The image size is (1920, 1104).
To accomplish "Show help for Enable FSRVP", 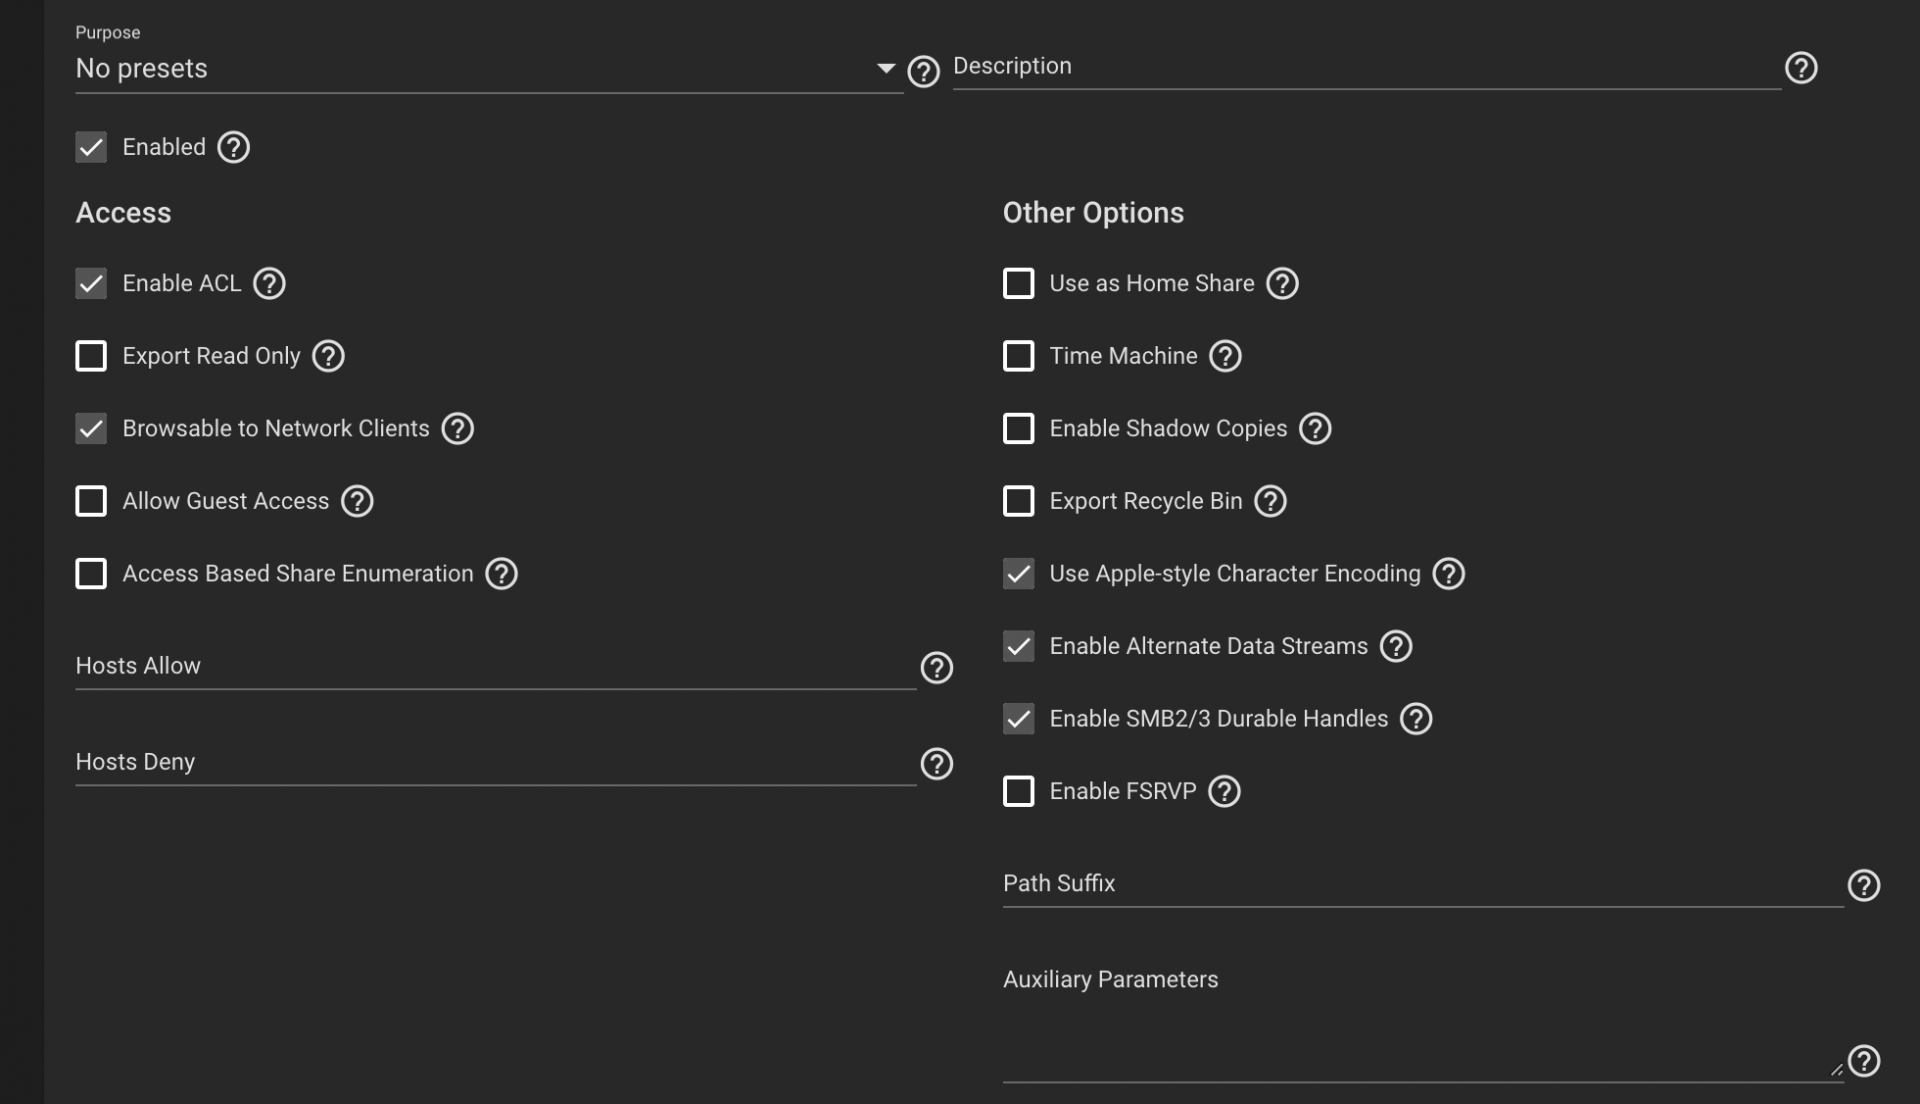I will click(x=1225, y=792).
